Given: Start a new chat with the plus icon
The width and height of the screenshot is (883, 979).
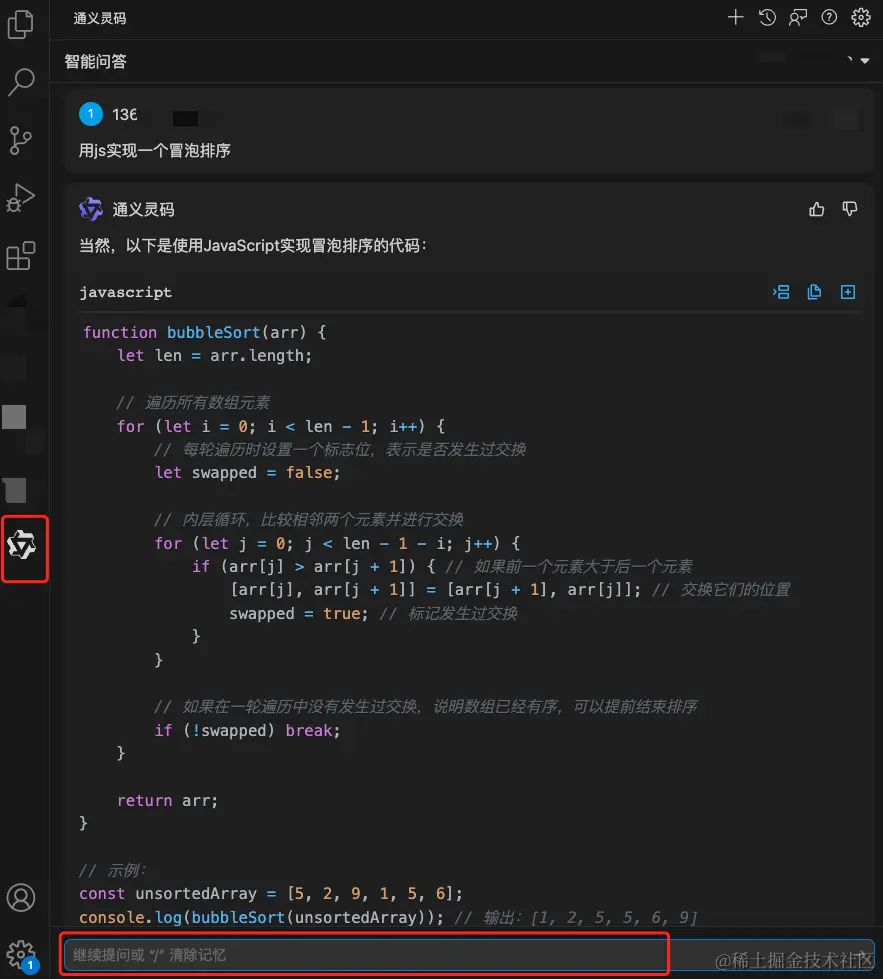Looking at the screenshot, I should 736,17.
